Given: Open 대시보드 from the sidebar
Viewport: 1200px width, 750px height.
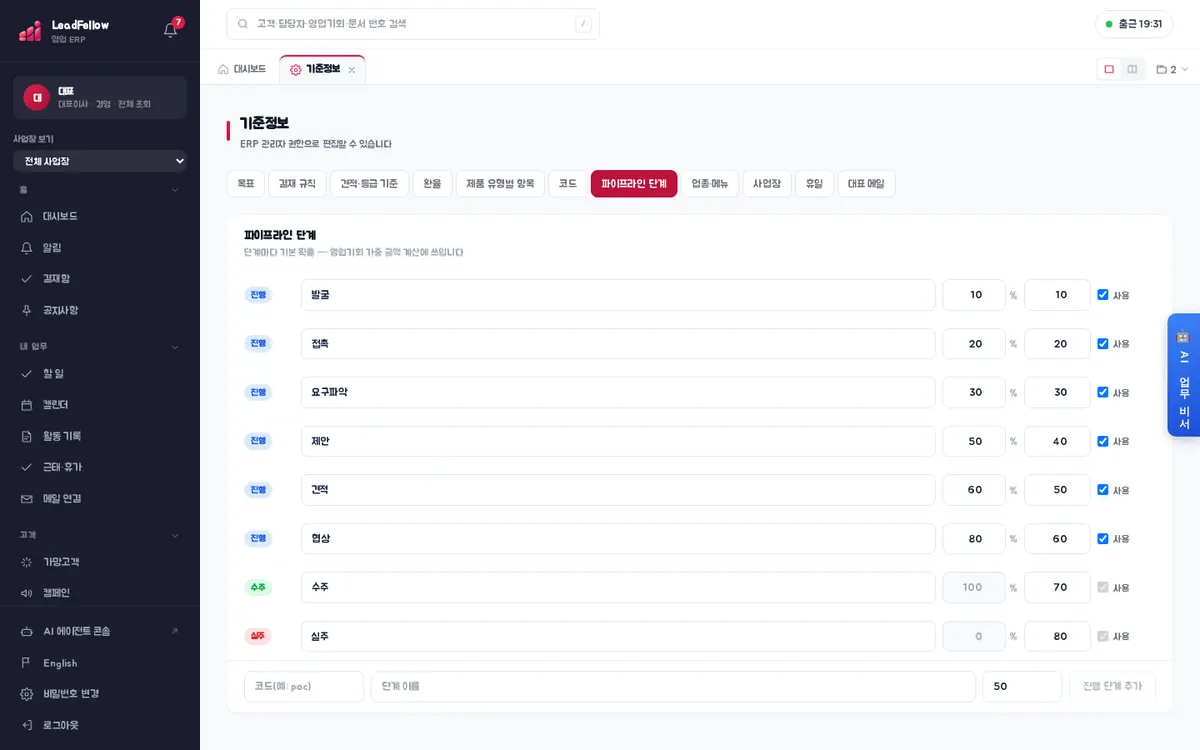Looking at the screenshot, I should [x=100, y=216].
